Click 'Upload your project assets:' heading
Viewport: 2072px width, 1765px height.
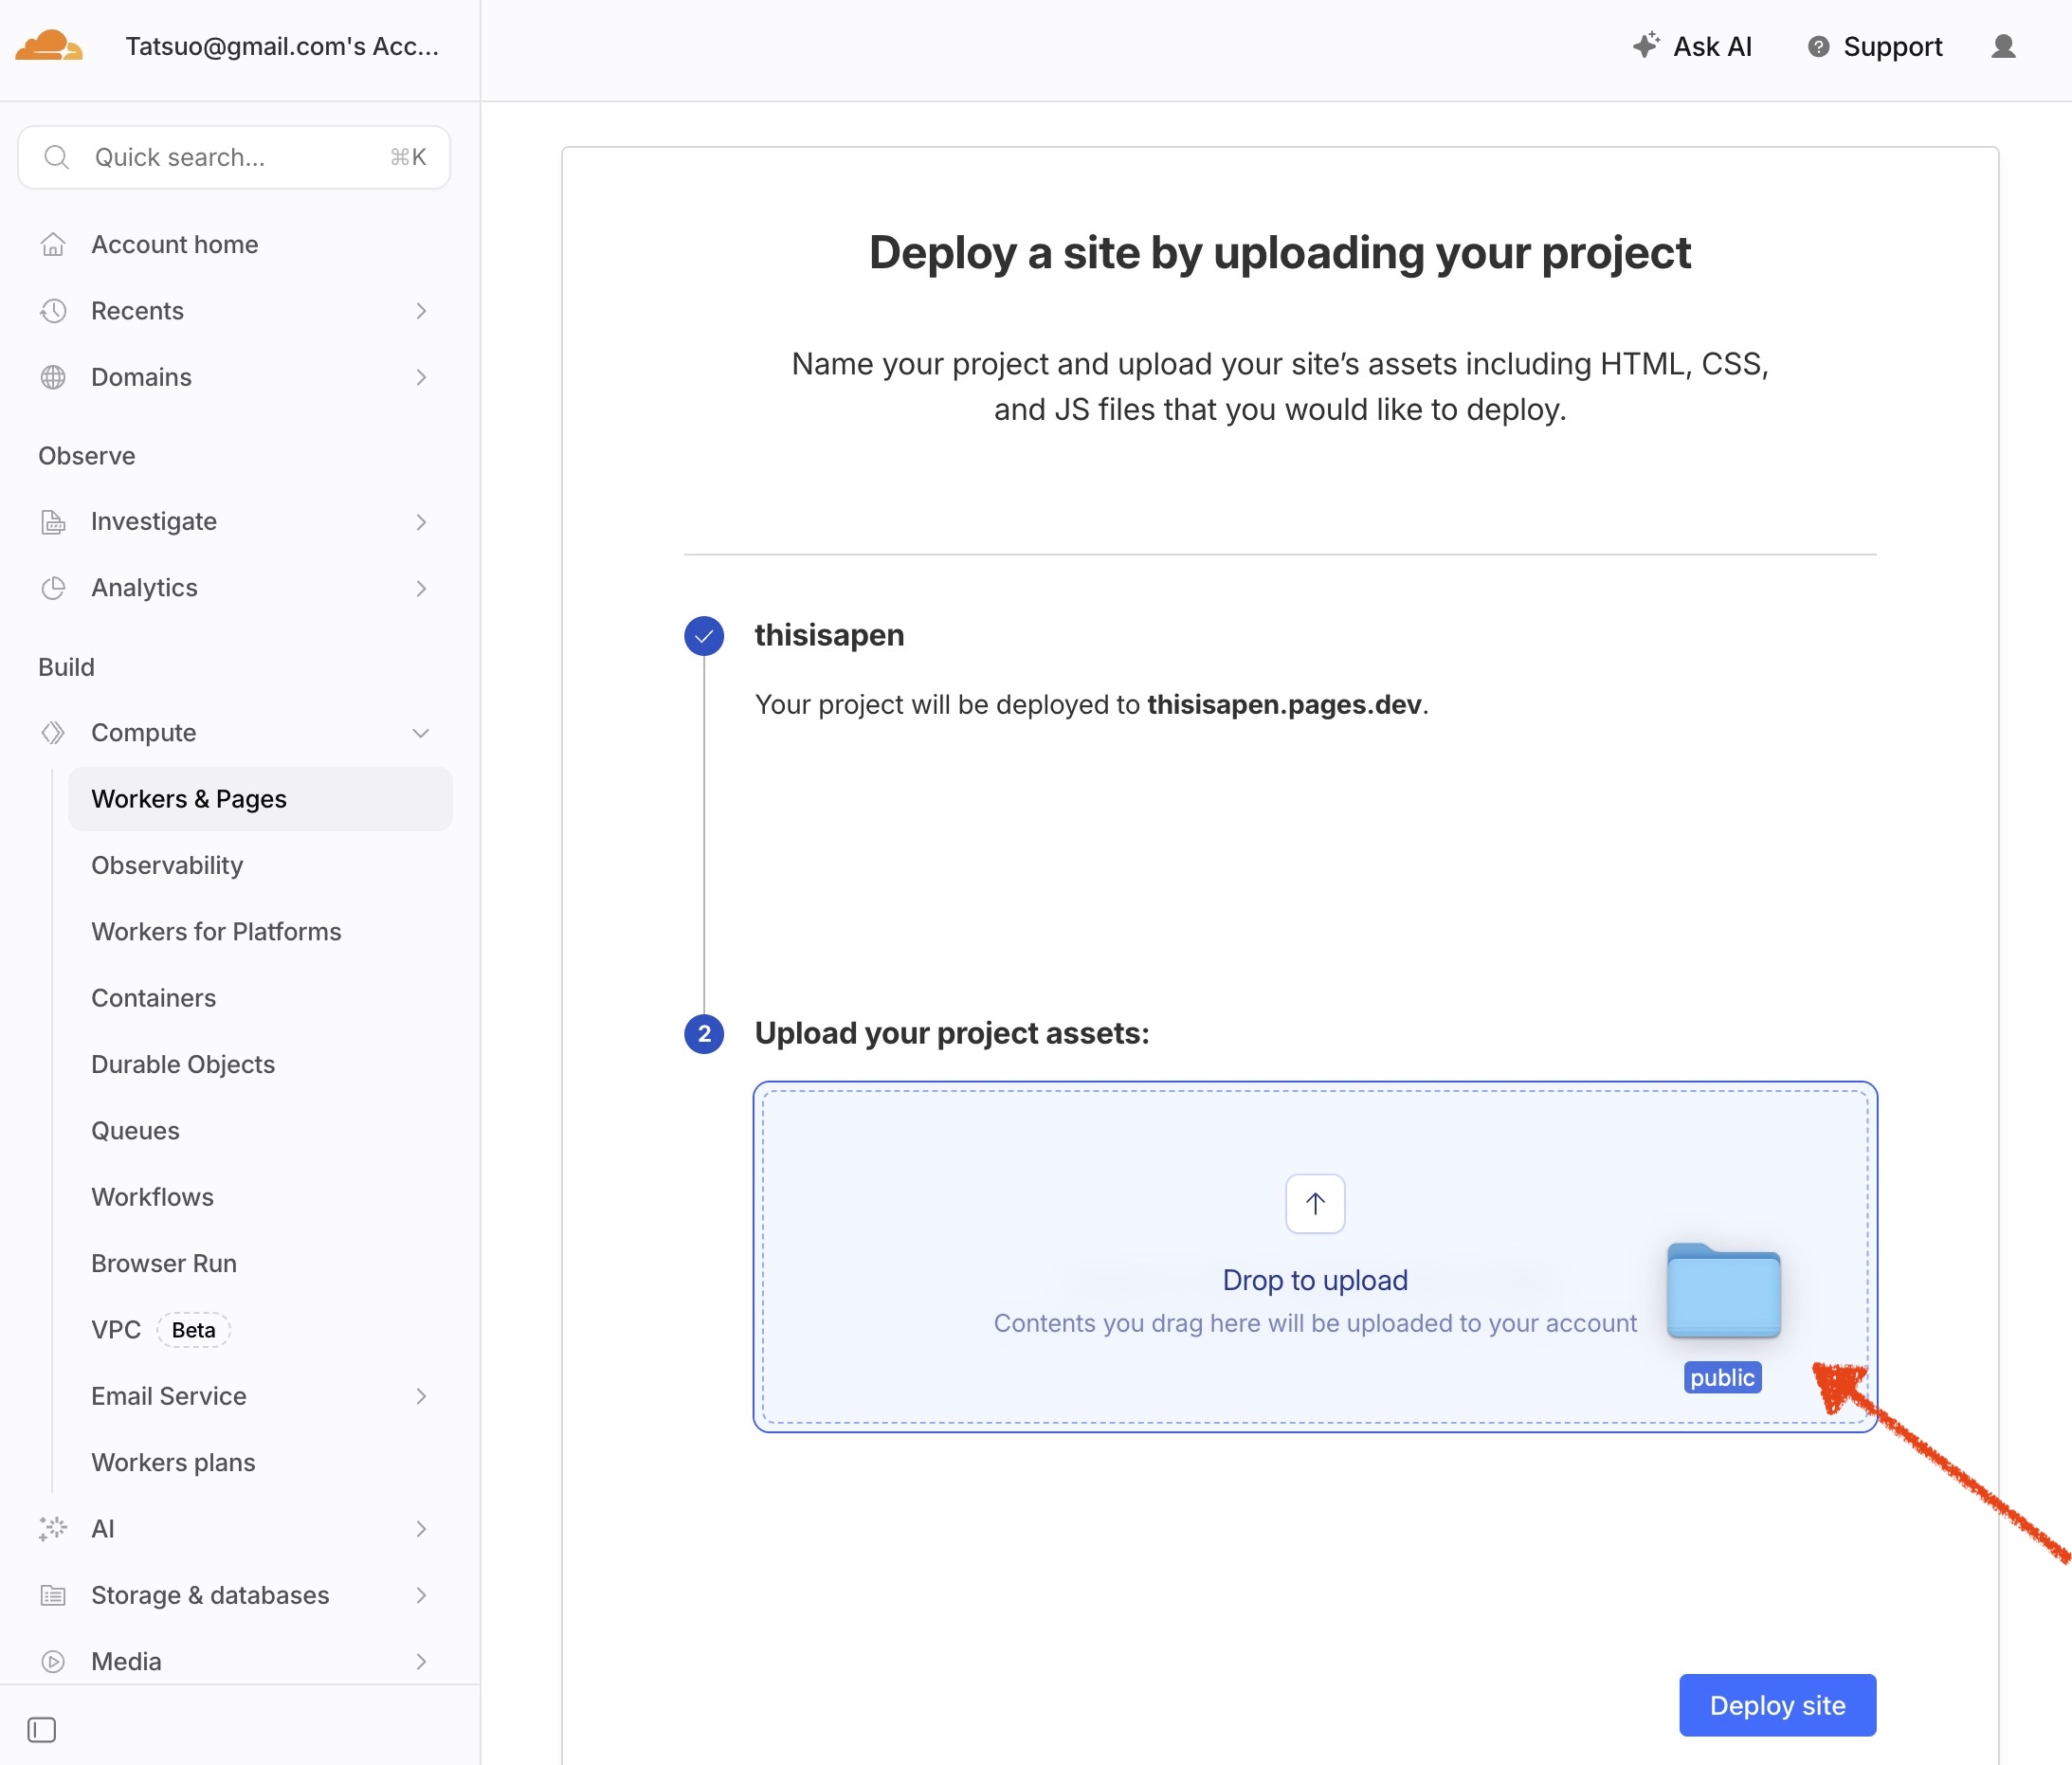pyautogui.click(x=952, y=1033)
